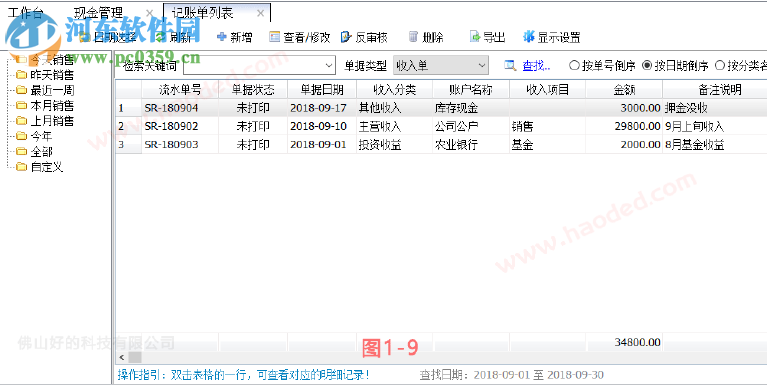
Task: Open the 单据类型 收入单 dropdown
Action: (441, 65)
